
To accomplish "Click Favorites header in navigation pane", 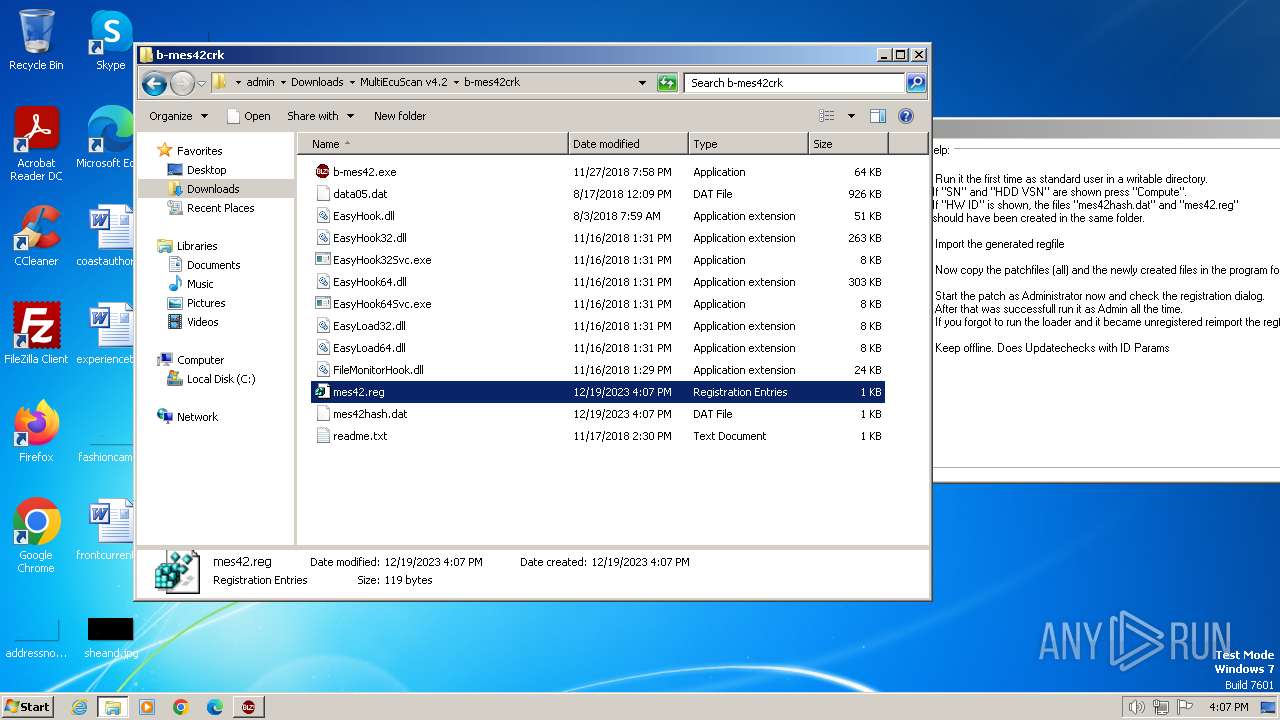I will click(199, 151).
